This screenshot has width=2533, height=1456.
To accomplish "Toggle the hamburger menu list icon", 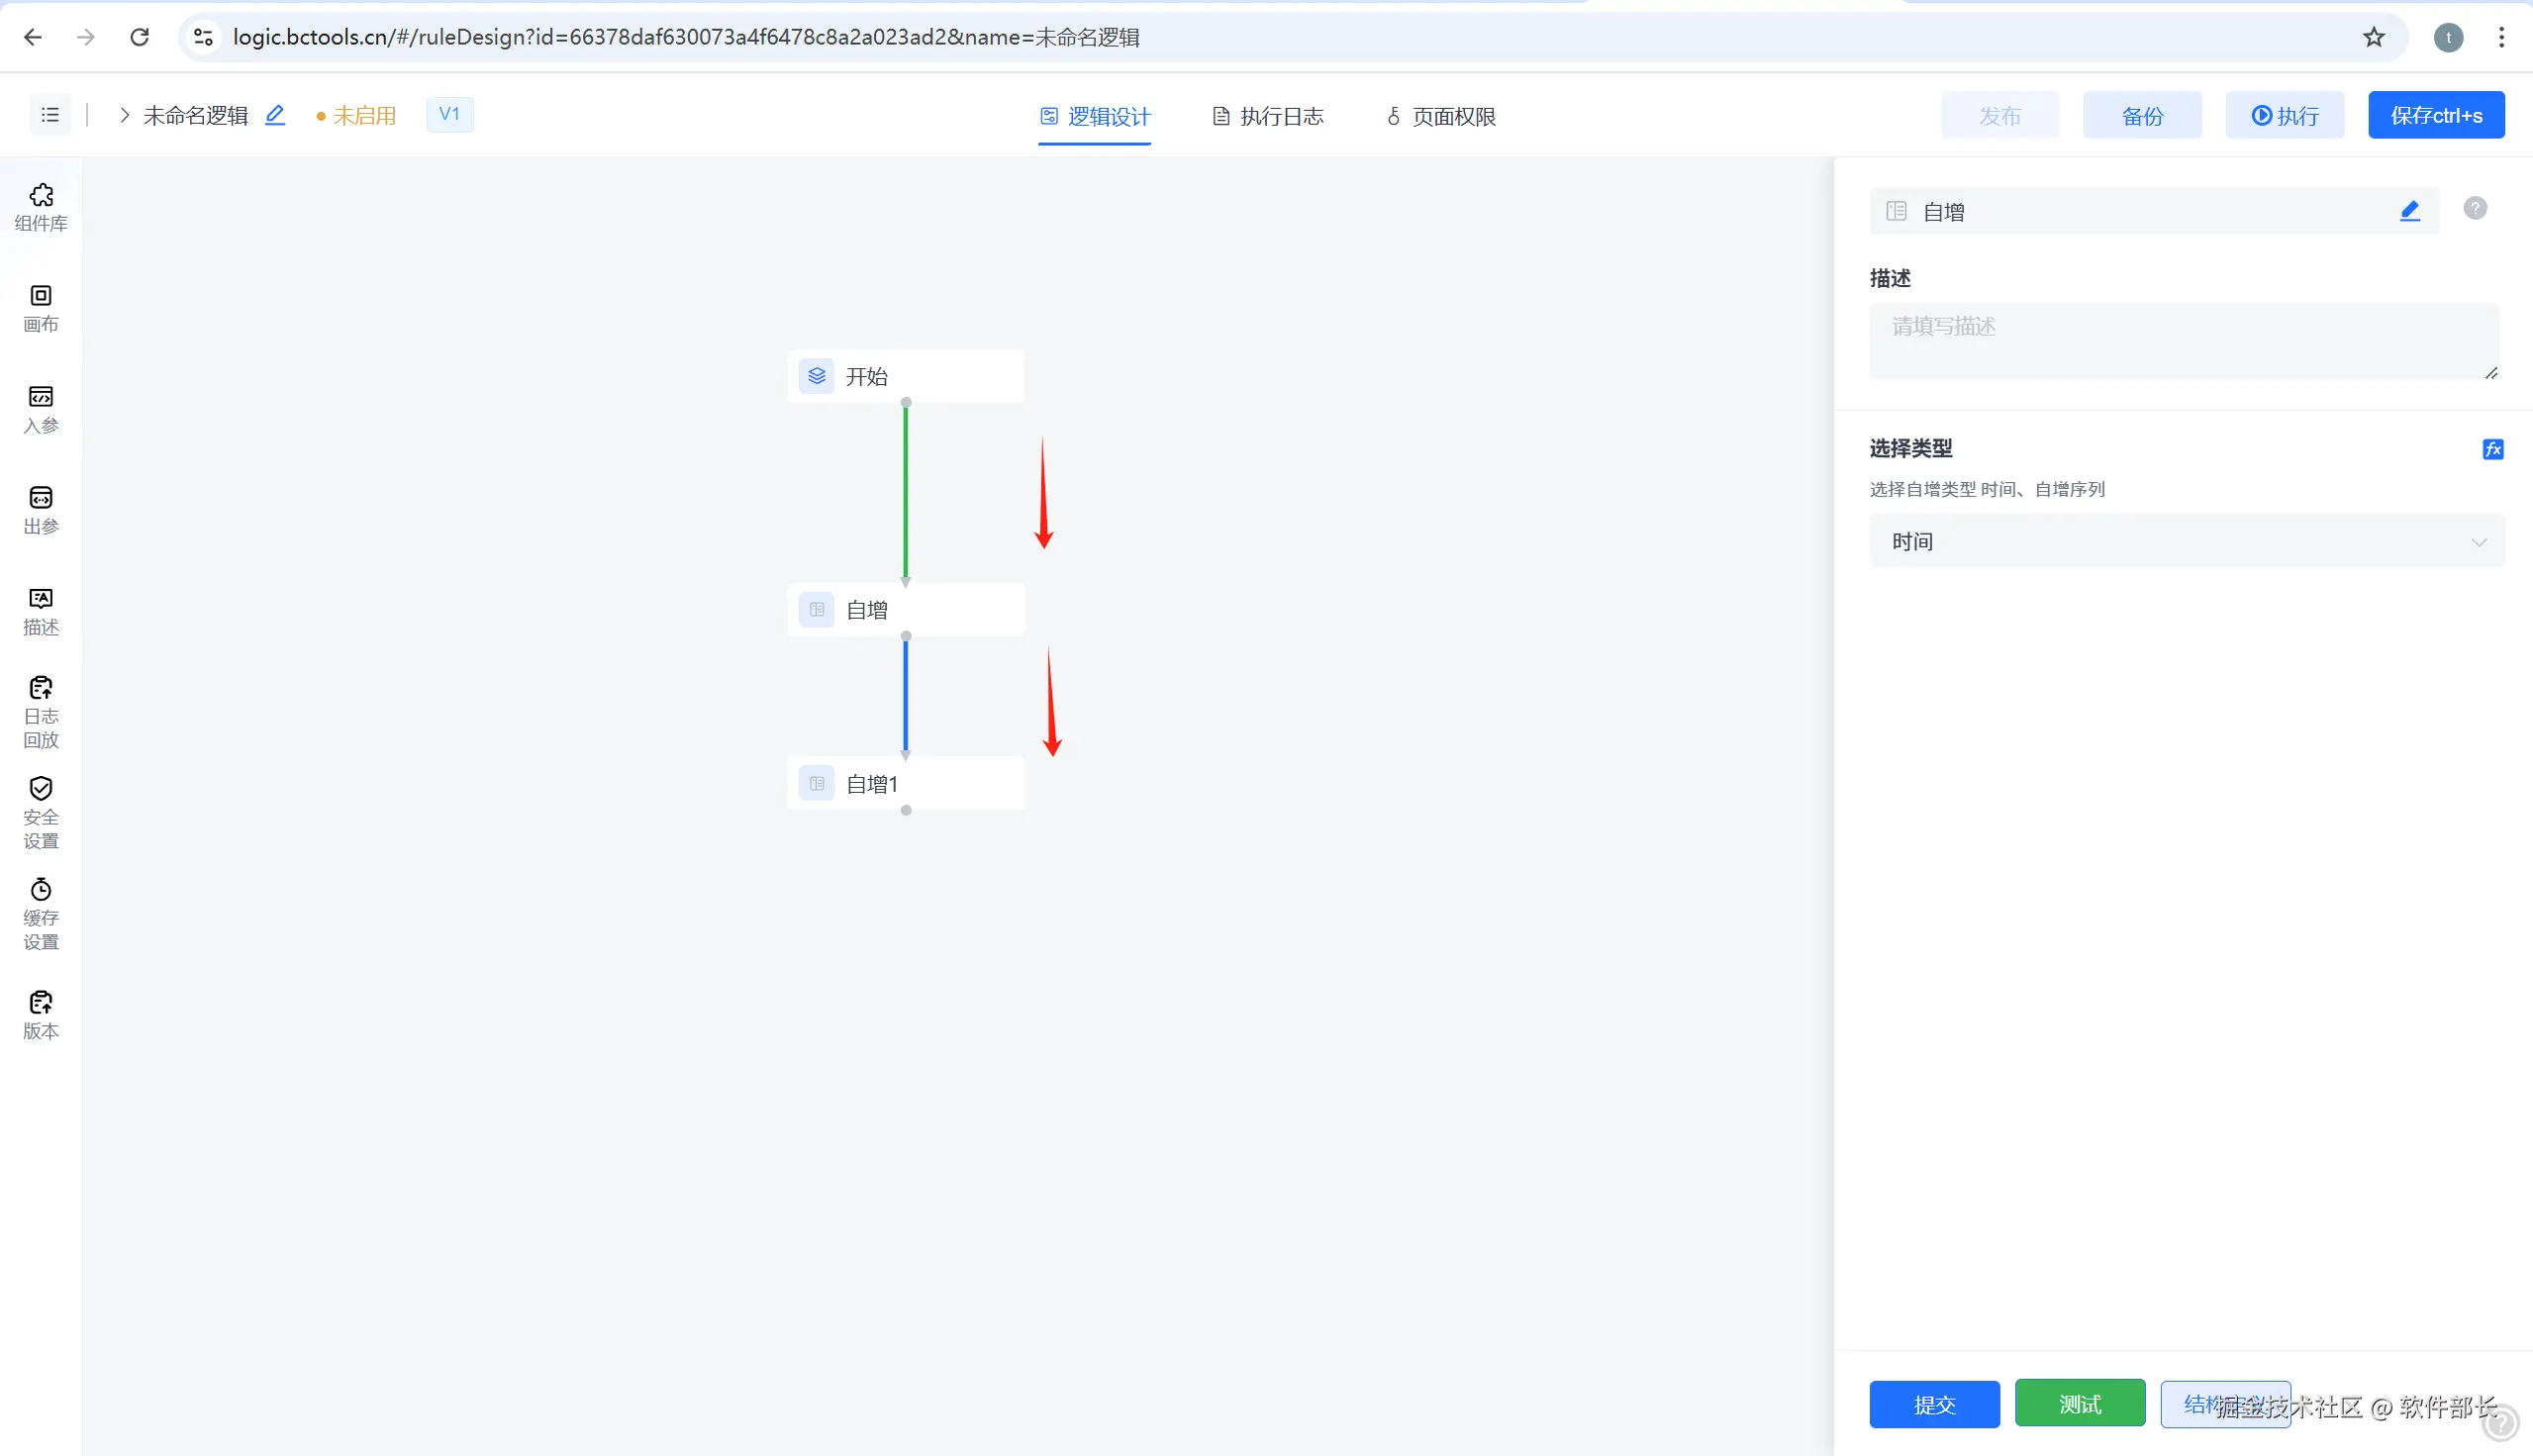I will [x=50, y=115].
